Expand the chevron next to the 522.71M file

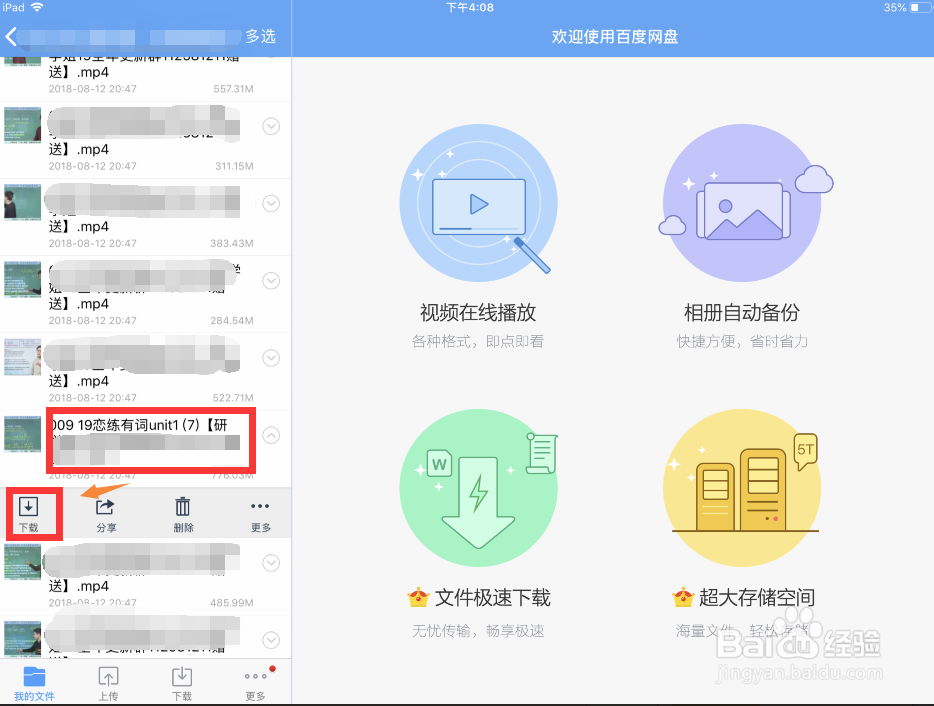point(271,357)
